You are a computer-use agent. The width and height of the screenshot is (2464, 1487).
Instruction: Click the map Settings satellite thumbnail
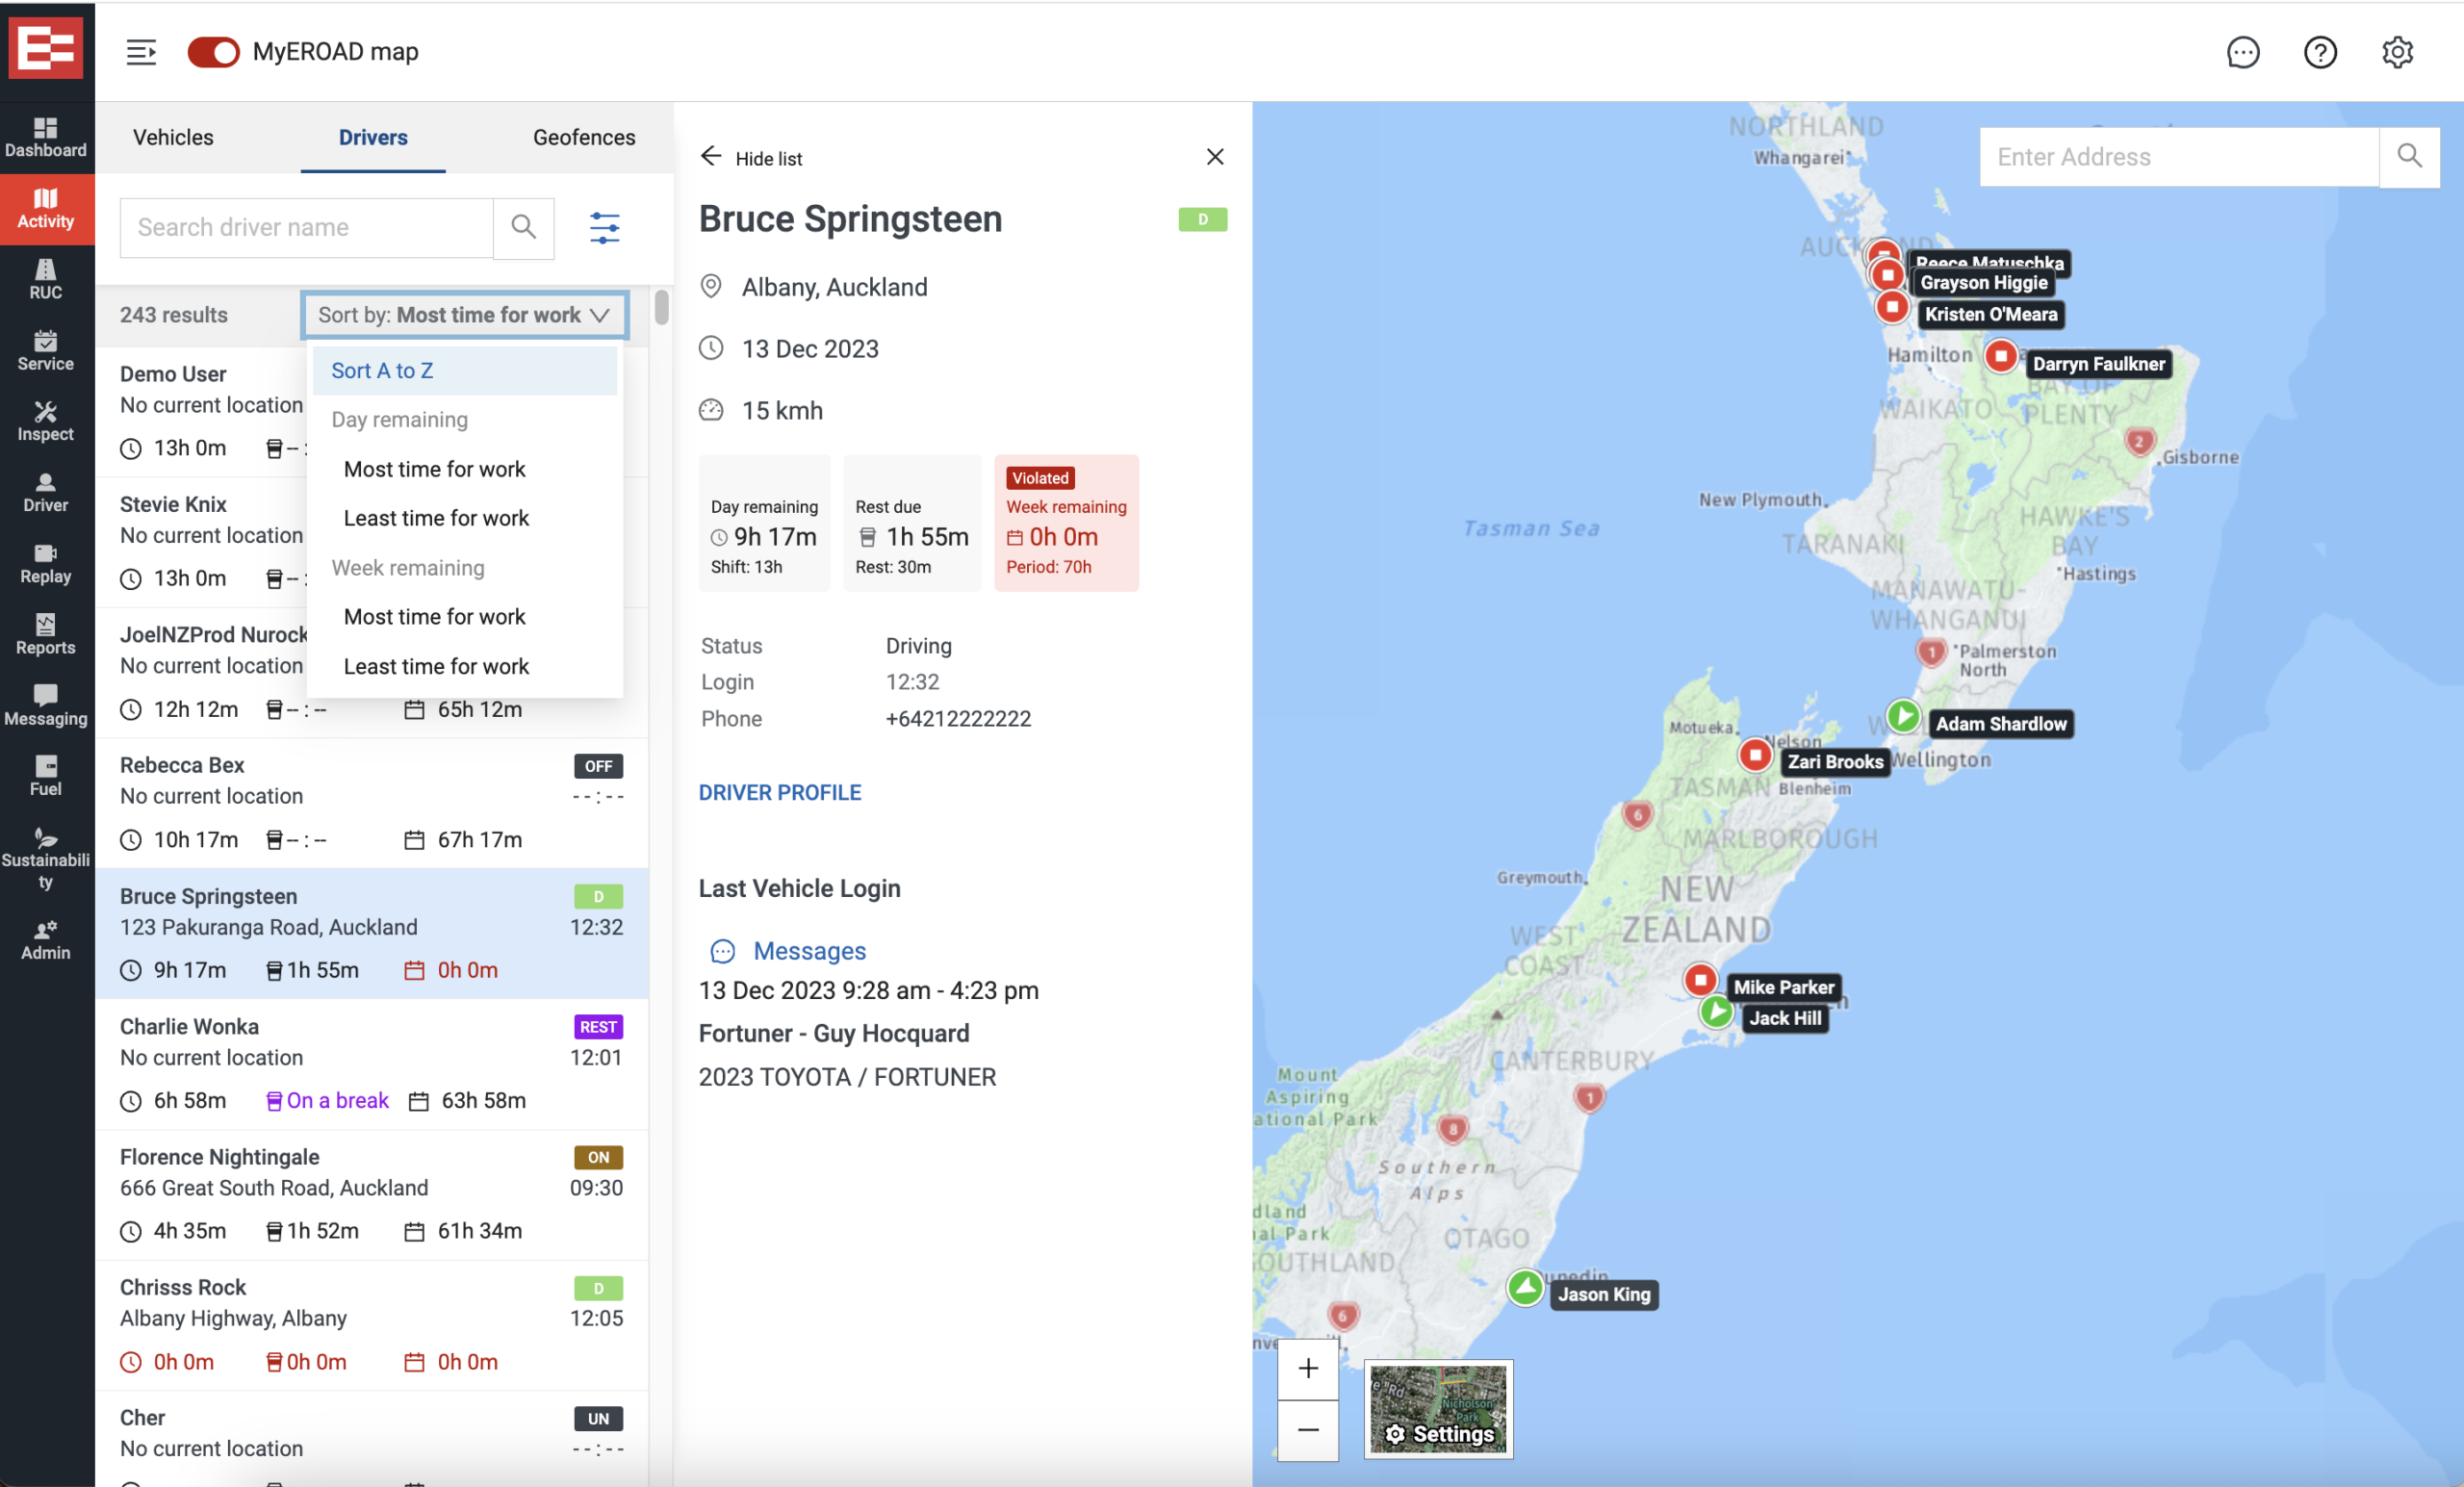tap(1438, 1409)
